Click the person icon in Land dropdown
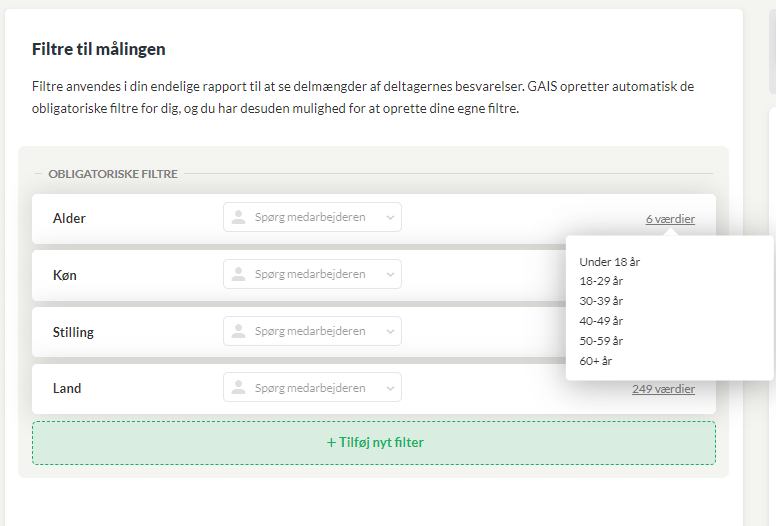Image resolution: width=776 pixels, height=526 pixels. point(239,387)
